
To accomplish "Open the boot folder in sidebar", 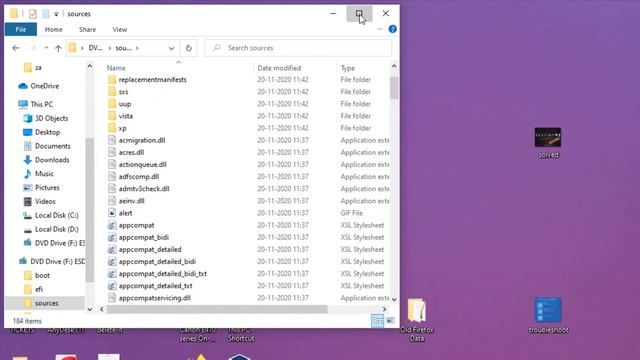I will pos(42,276).
